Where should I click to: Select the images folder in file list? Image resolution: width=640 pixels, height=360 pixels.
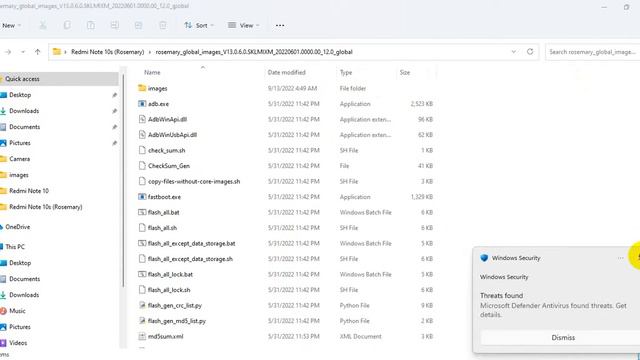click(x=158, y=88)
